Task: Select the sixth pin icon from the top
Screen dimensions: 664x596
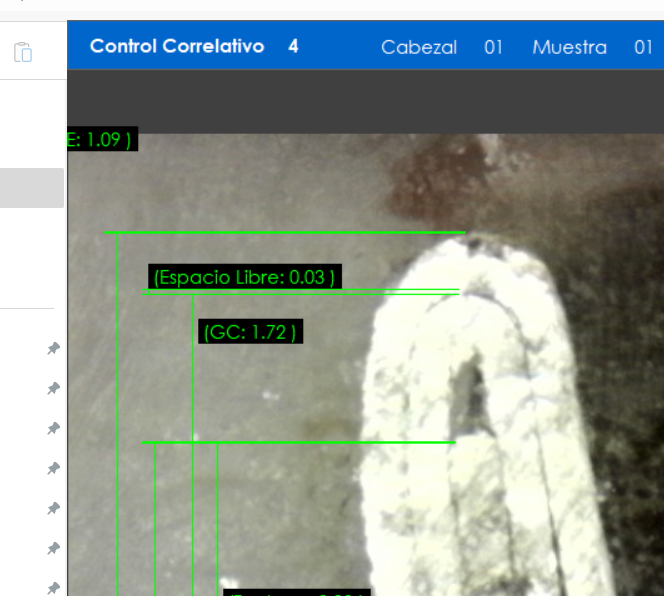Action: (x=53, y=548)
